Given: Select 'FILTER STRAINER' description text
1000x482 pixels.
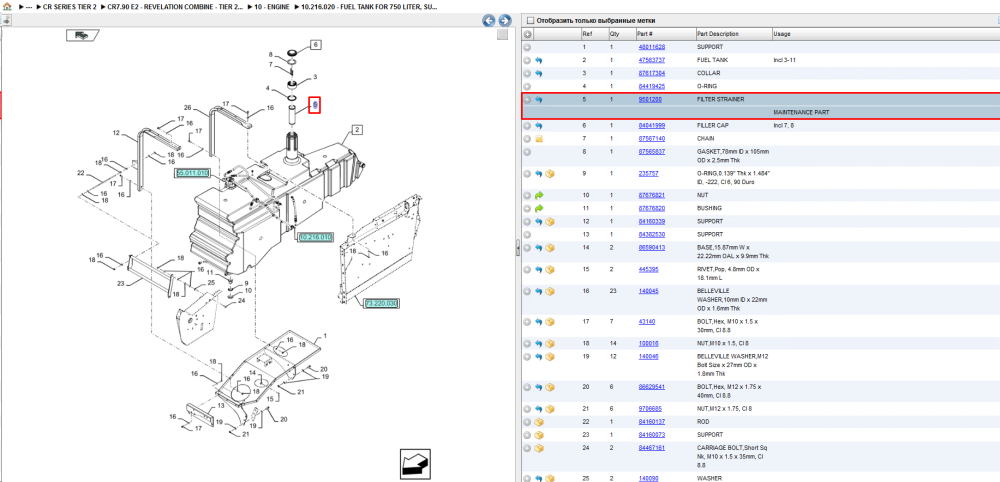Looking at the screenshot, I should point(721,99).
